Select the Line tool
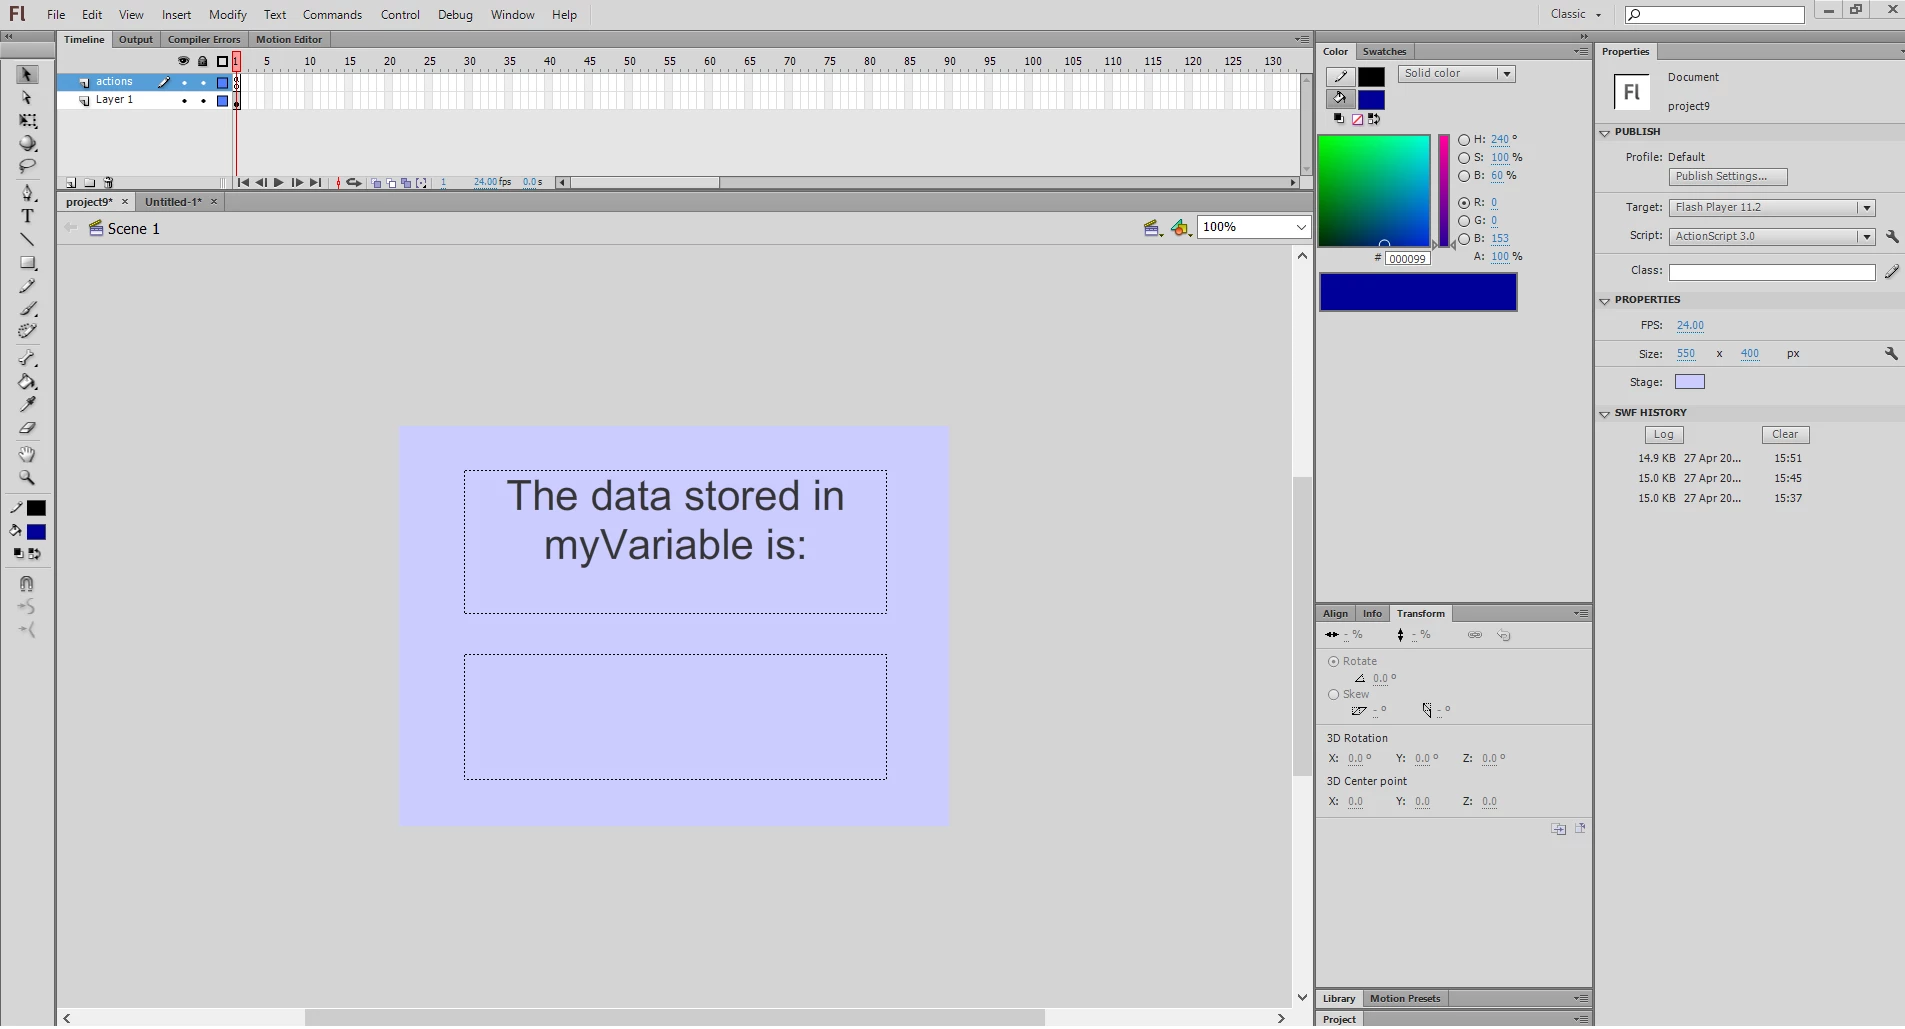This screenshot has width=1905, height=1029. (27, 240)
